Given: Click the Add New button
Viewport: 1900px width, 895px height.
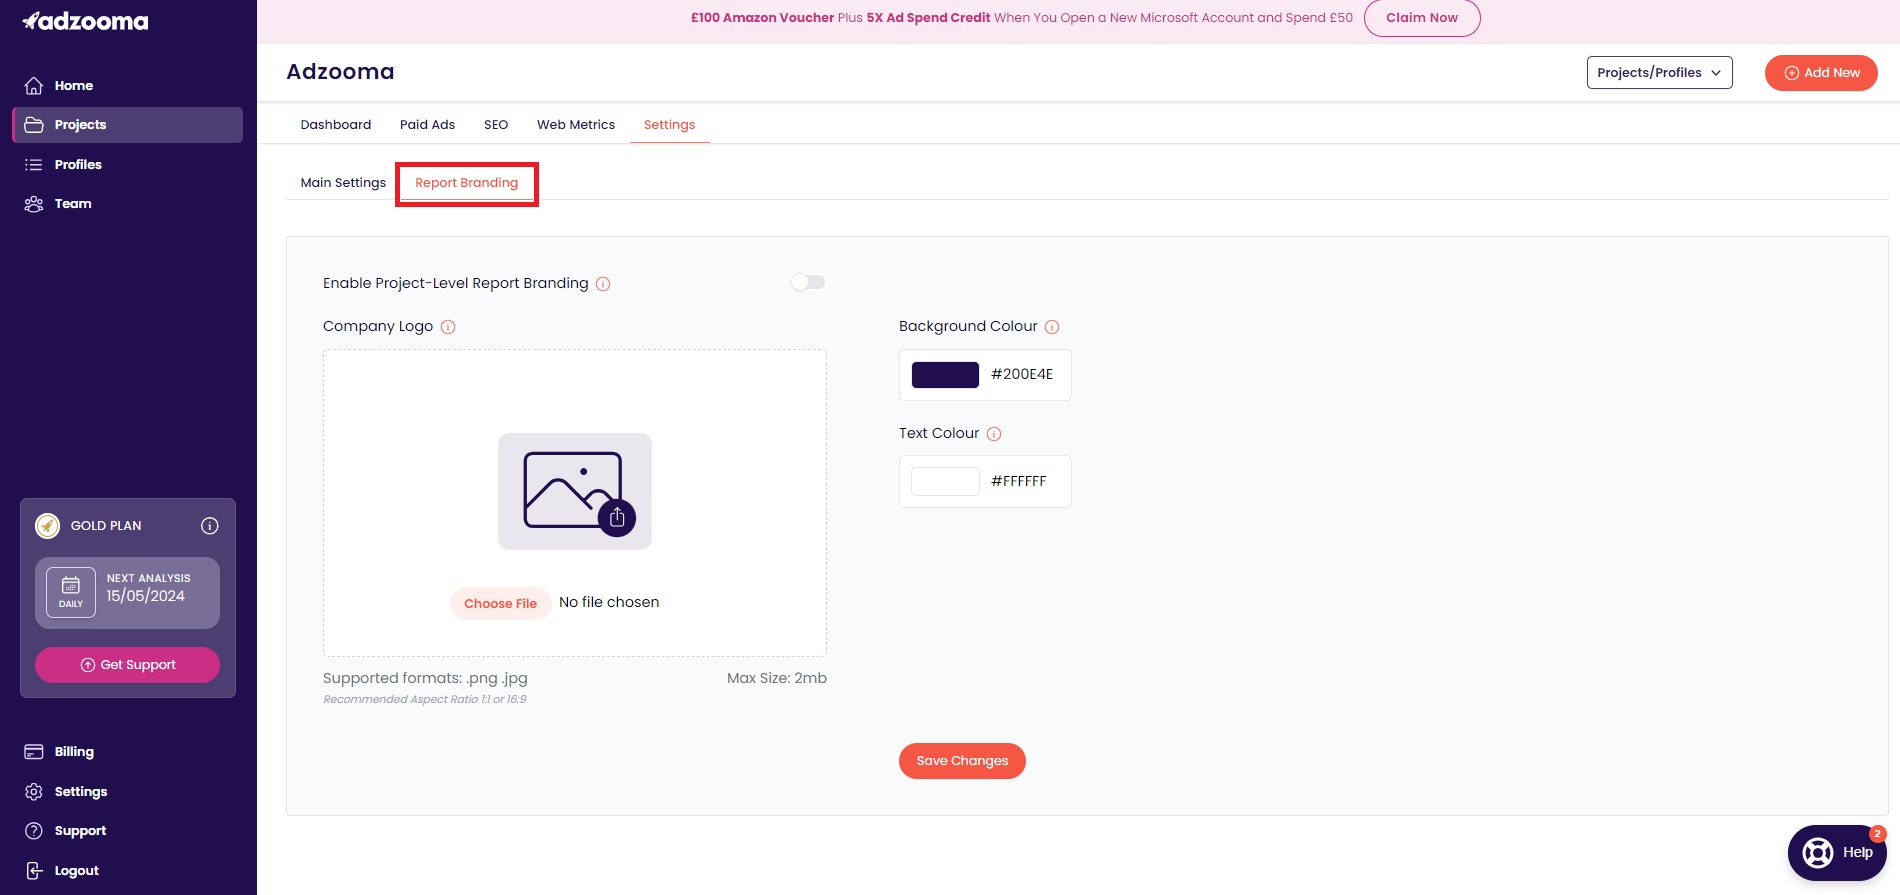Looking at the screenshot, I should point(1821,73).
